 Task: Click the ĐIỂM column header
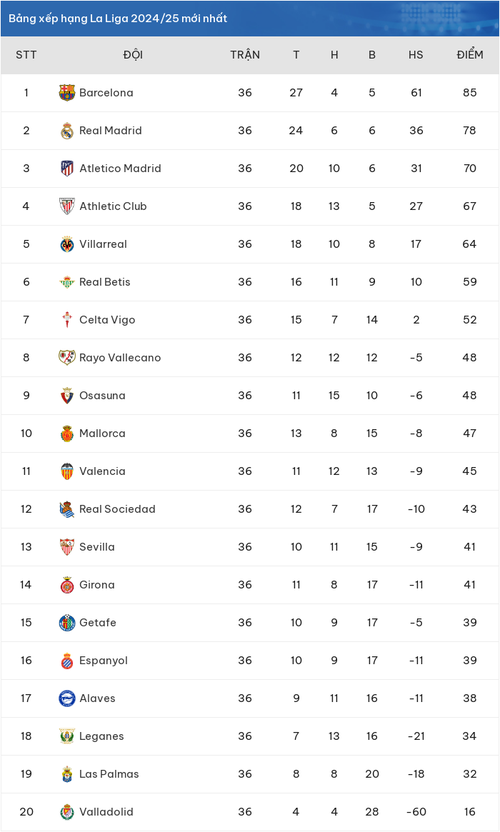point(470,55)
